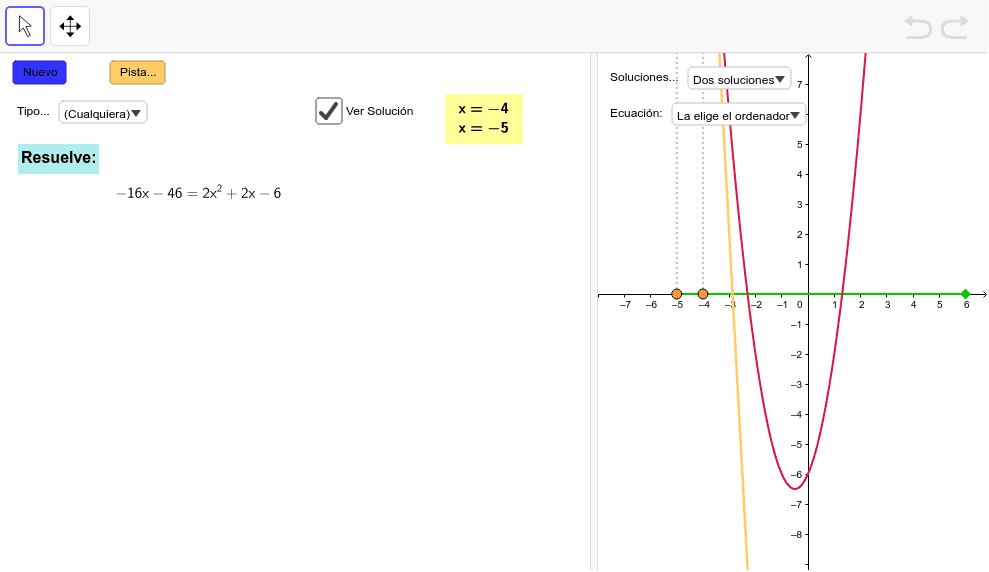Click the orange point at x = −4
Screen dimensions: 989x572
[x=703, y=294]
